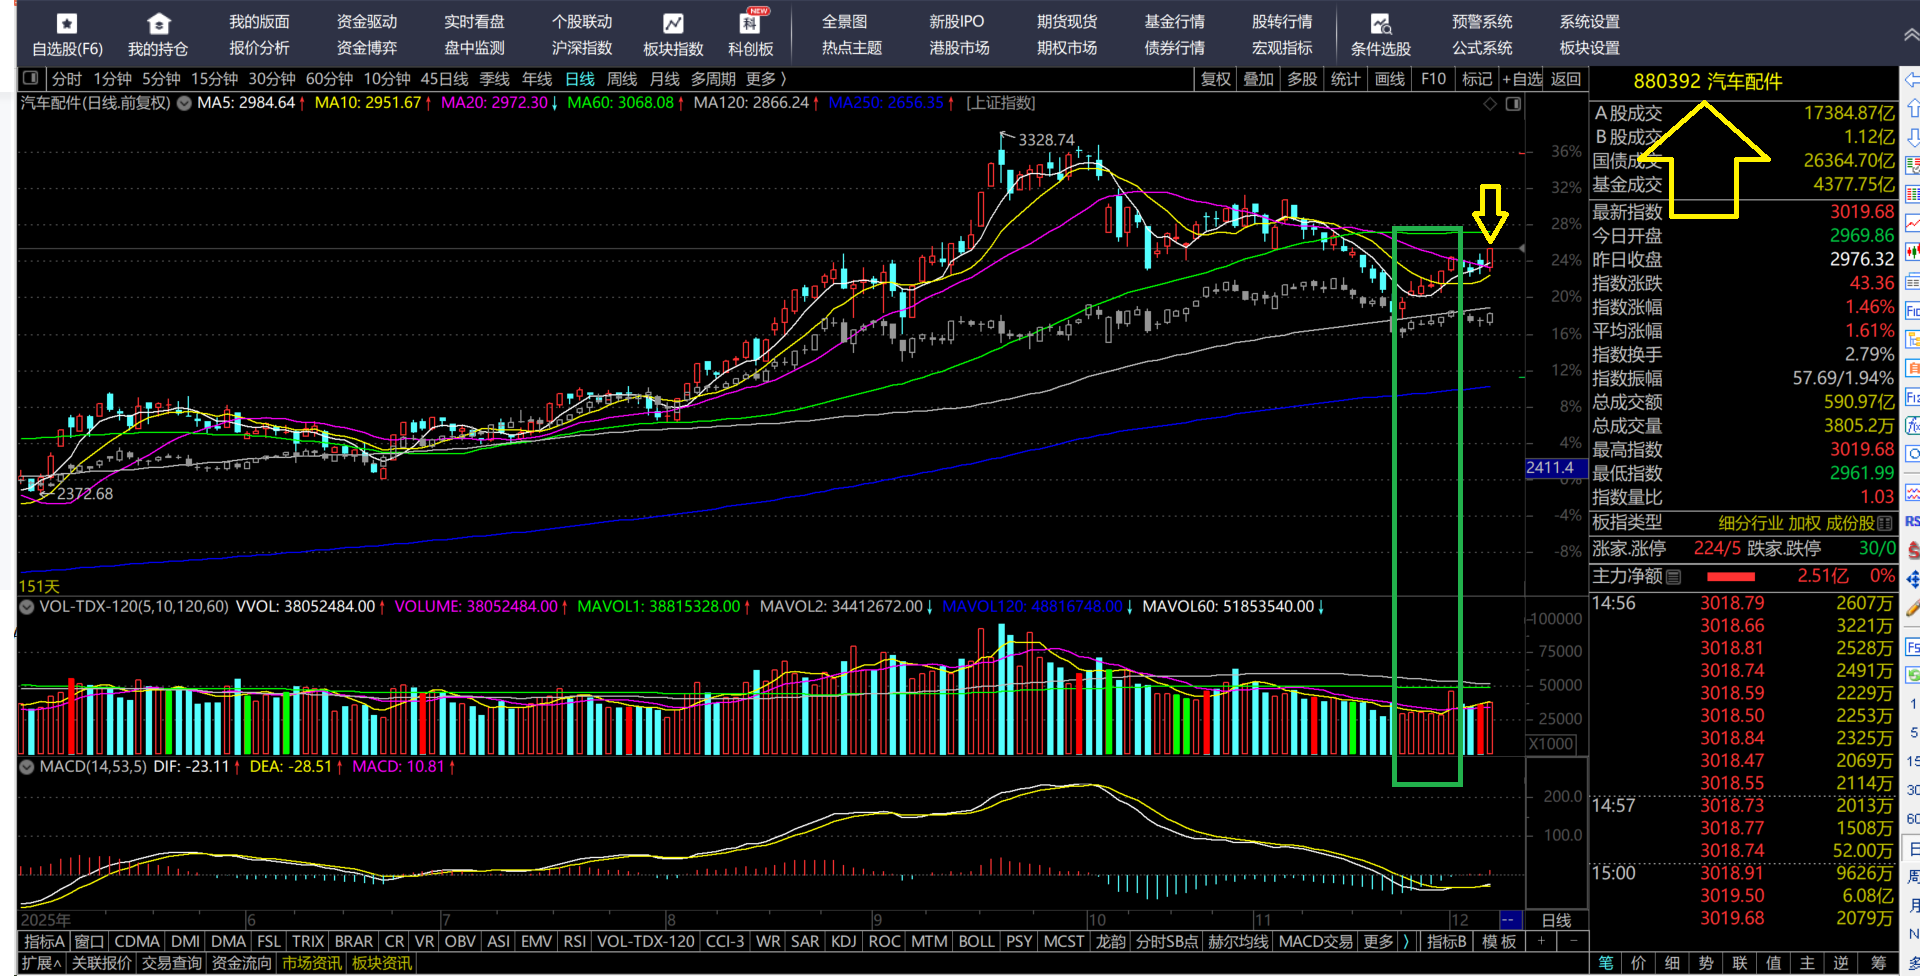Expand the 更多 indicators list
Image resolution: width=1920 pixels, height=976 pixels.
(x=1378, y=941)
